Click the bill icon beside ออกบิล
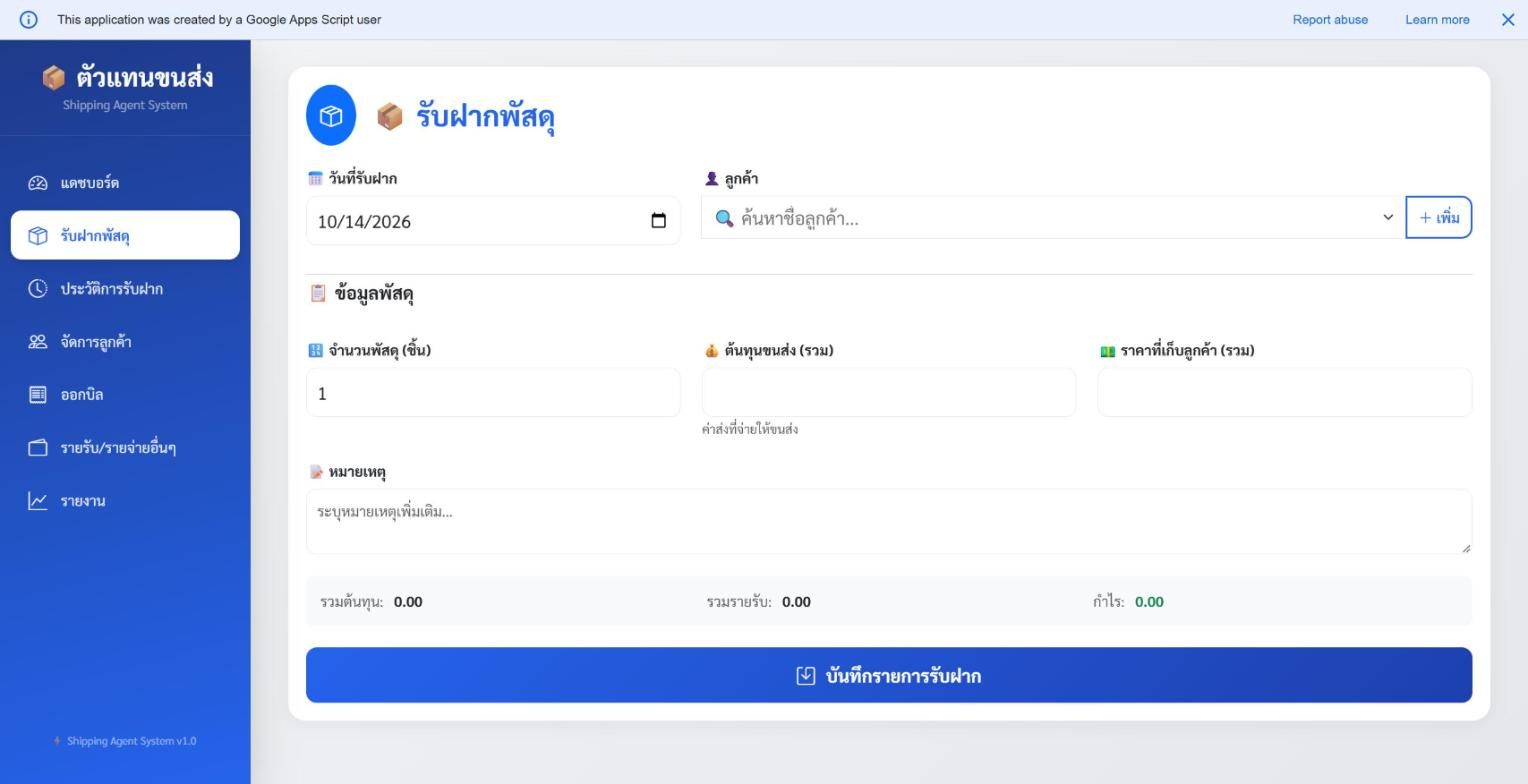The width and height of the screenshot is (1528, 784). [38, 395]
